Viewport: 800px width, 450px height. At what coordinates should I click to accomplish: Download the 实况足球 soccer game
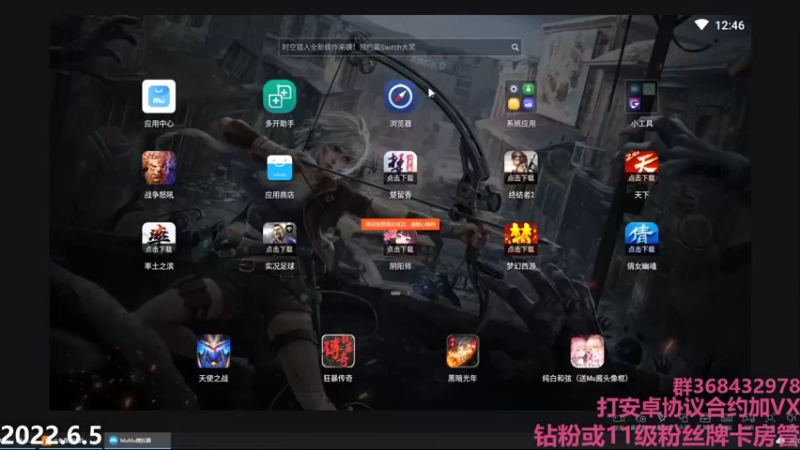click(280, 239)
